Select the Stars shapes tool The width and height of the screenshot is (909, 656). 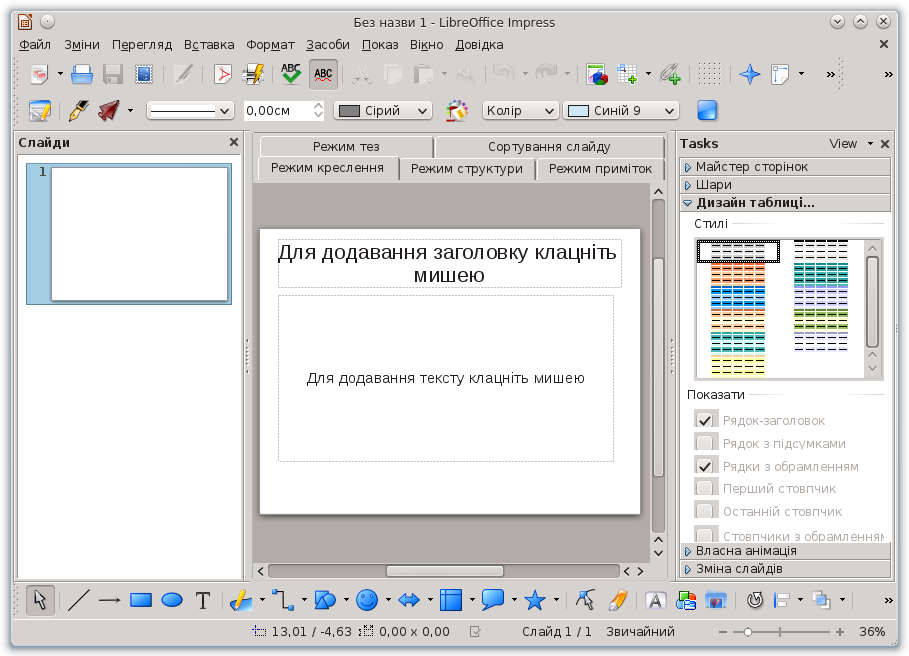coord(535,600)
